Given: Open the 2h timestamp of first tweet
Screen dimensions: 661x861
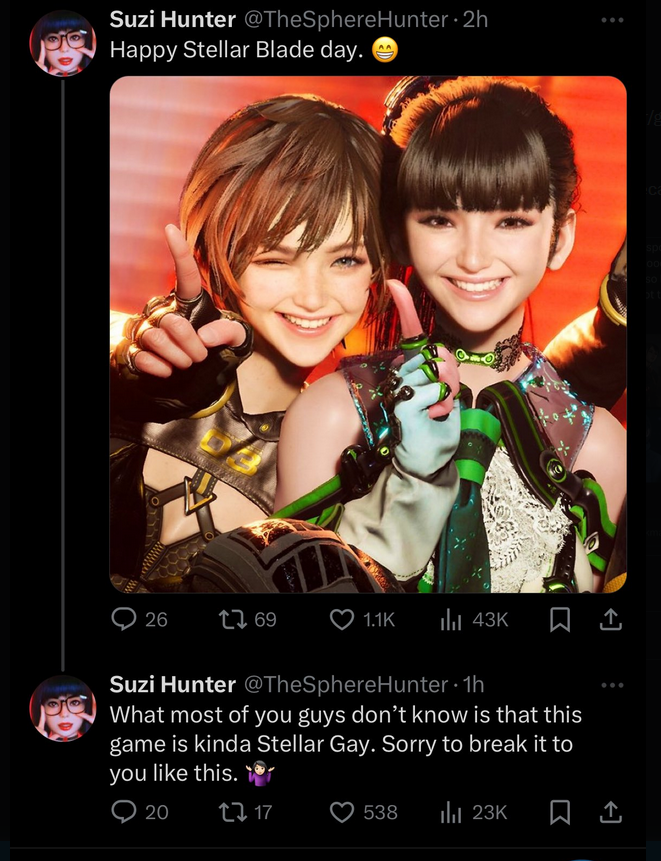Looking at the screenshot, I should click(x=475, y=20).
